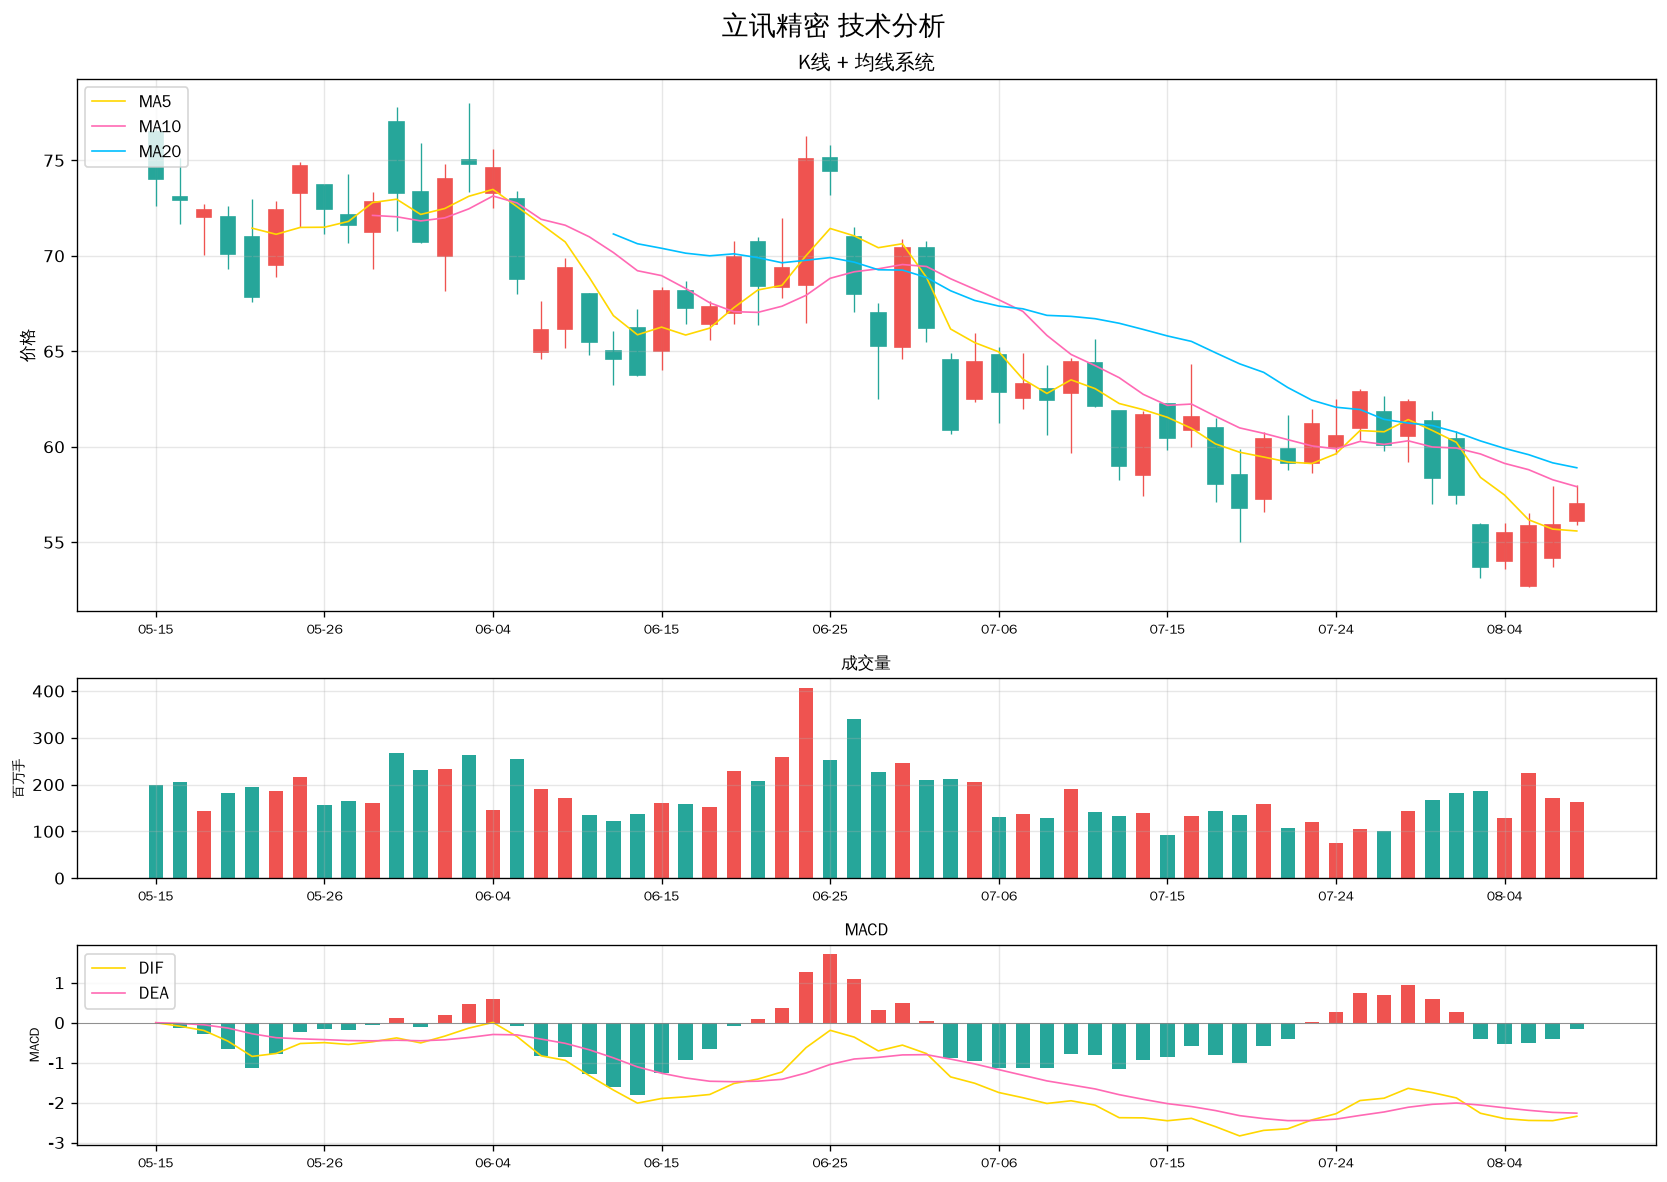The width and height of the screenshot is (1667, 1182).
Task: Click the tallest red MACD histogram bar at 06-25
Action: click(830, 988)
